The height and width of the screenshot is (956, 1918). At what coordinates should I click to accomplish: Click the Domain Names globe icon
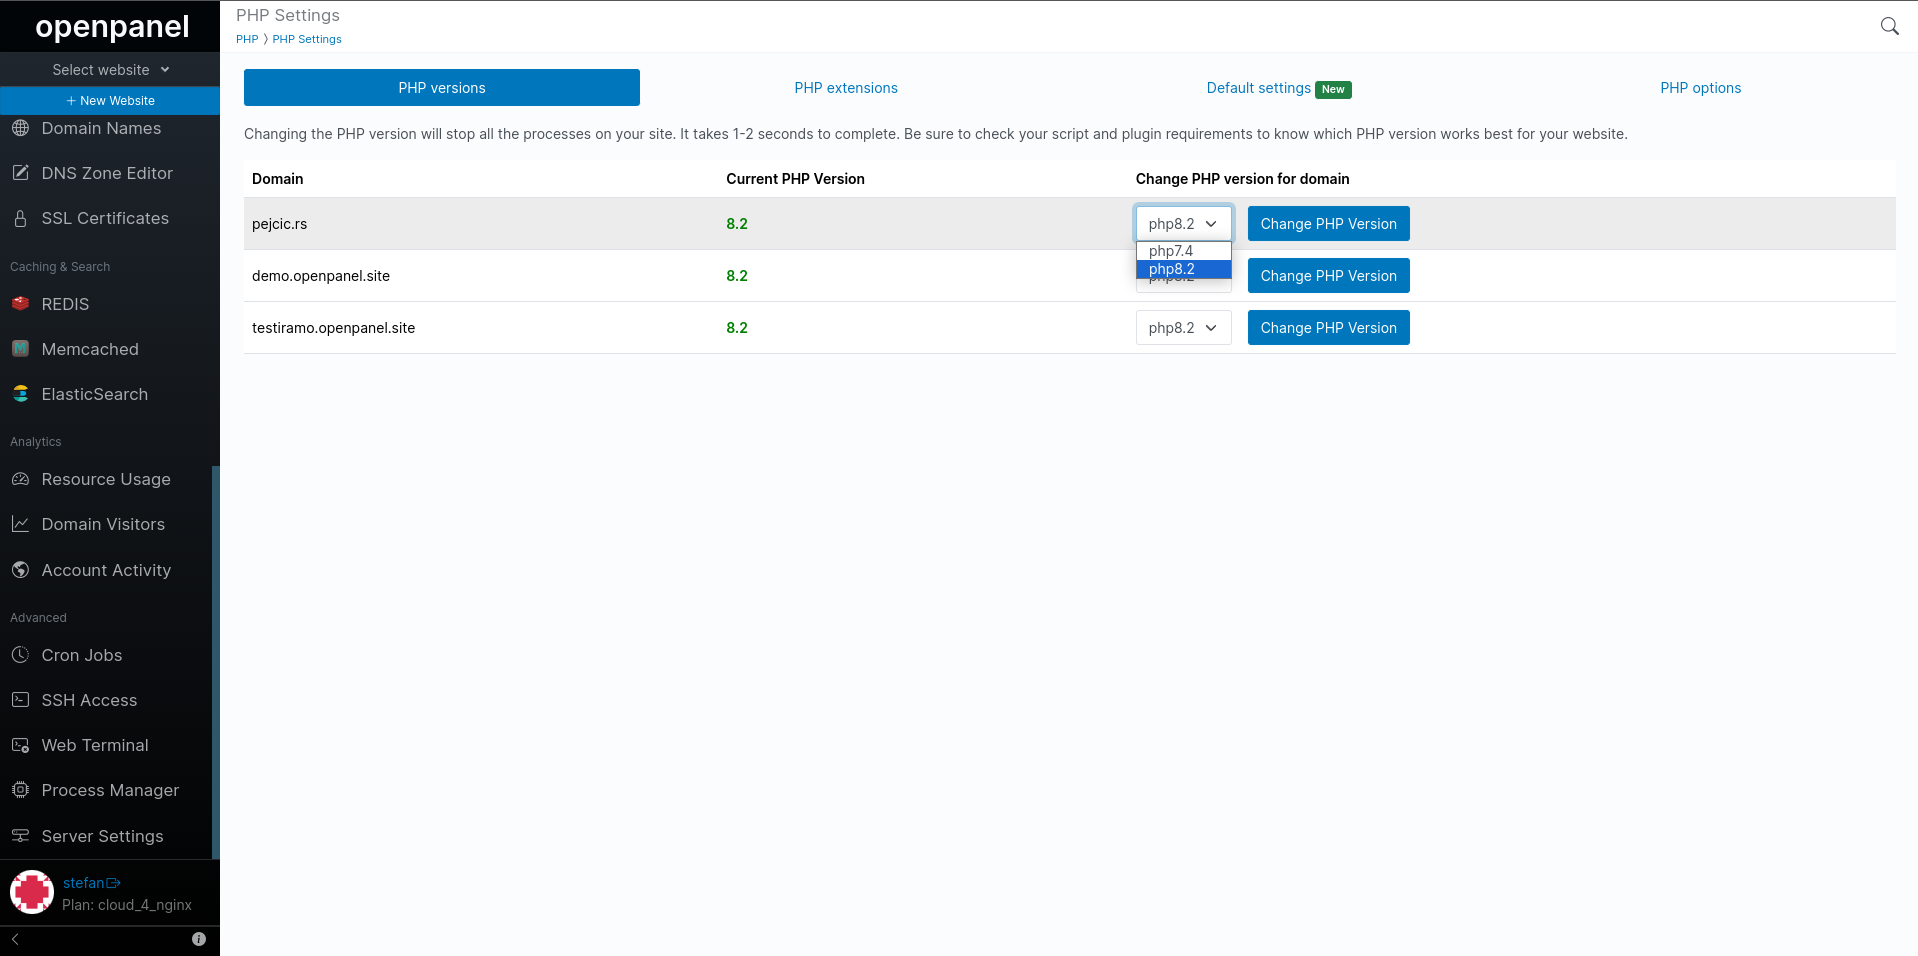tap(20, 128)
